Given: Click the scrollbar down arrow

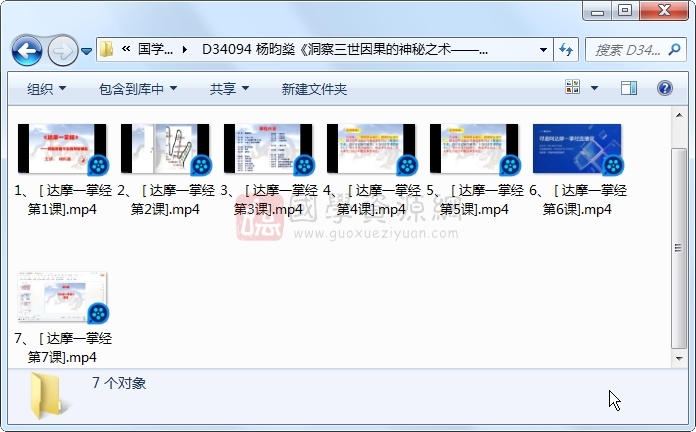Looking at the screenshot, I should [x=679, y=358].
